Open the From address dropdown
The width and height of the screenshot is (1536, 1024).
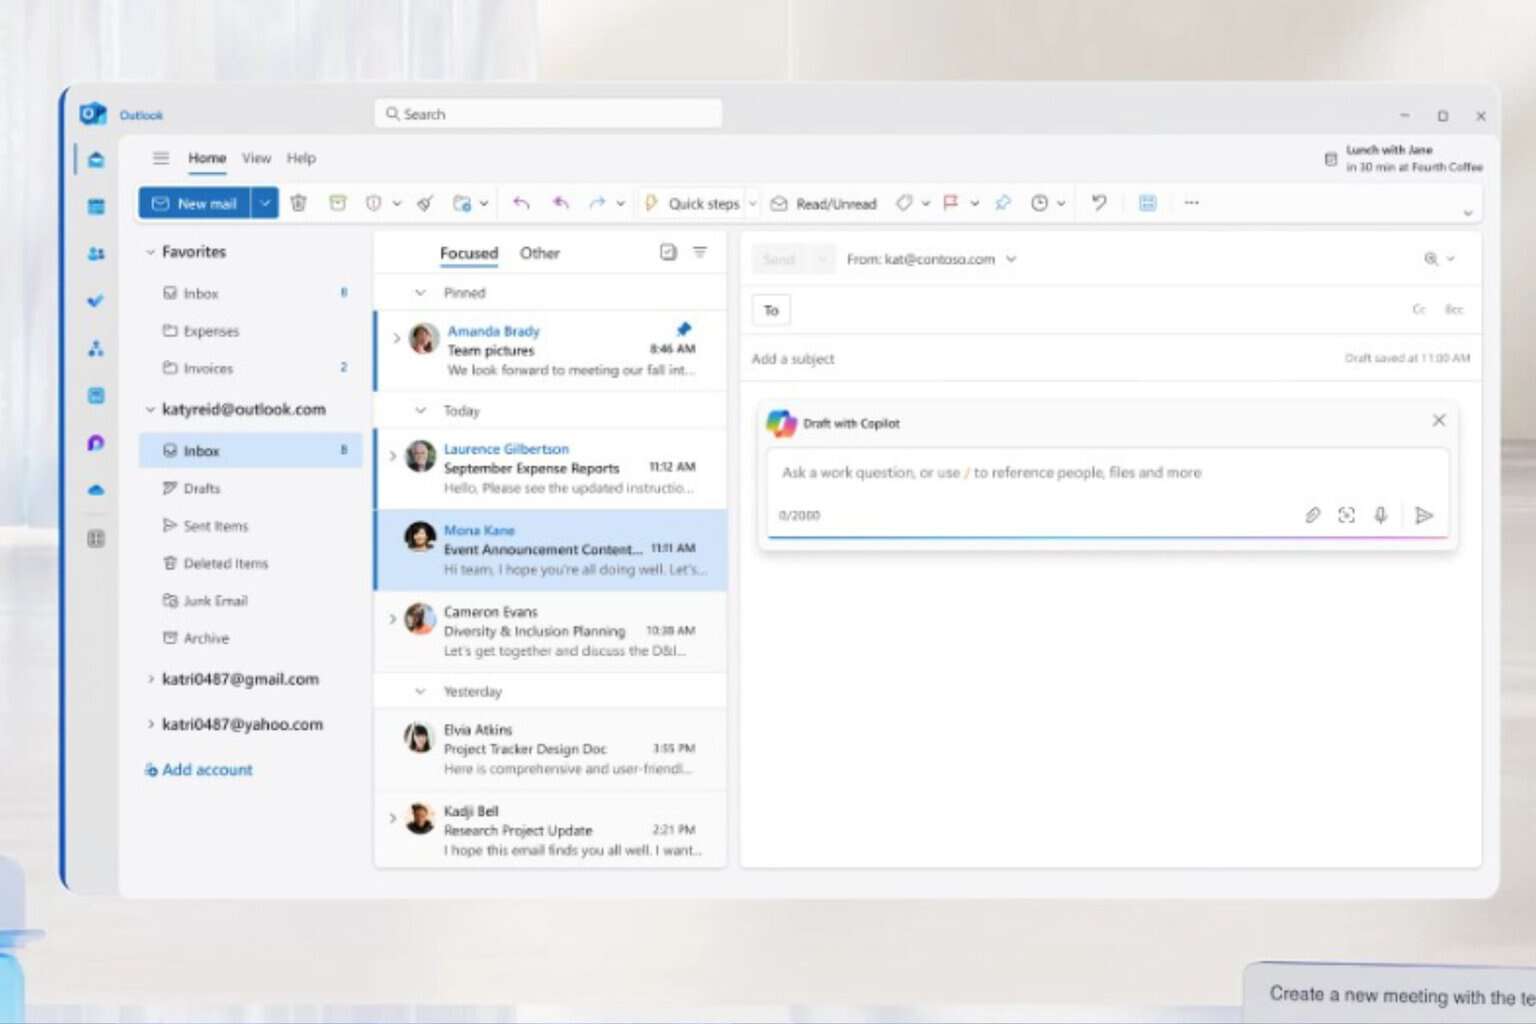tap(1011, 259)
